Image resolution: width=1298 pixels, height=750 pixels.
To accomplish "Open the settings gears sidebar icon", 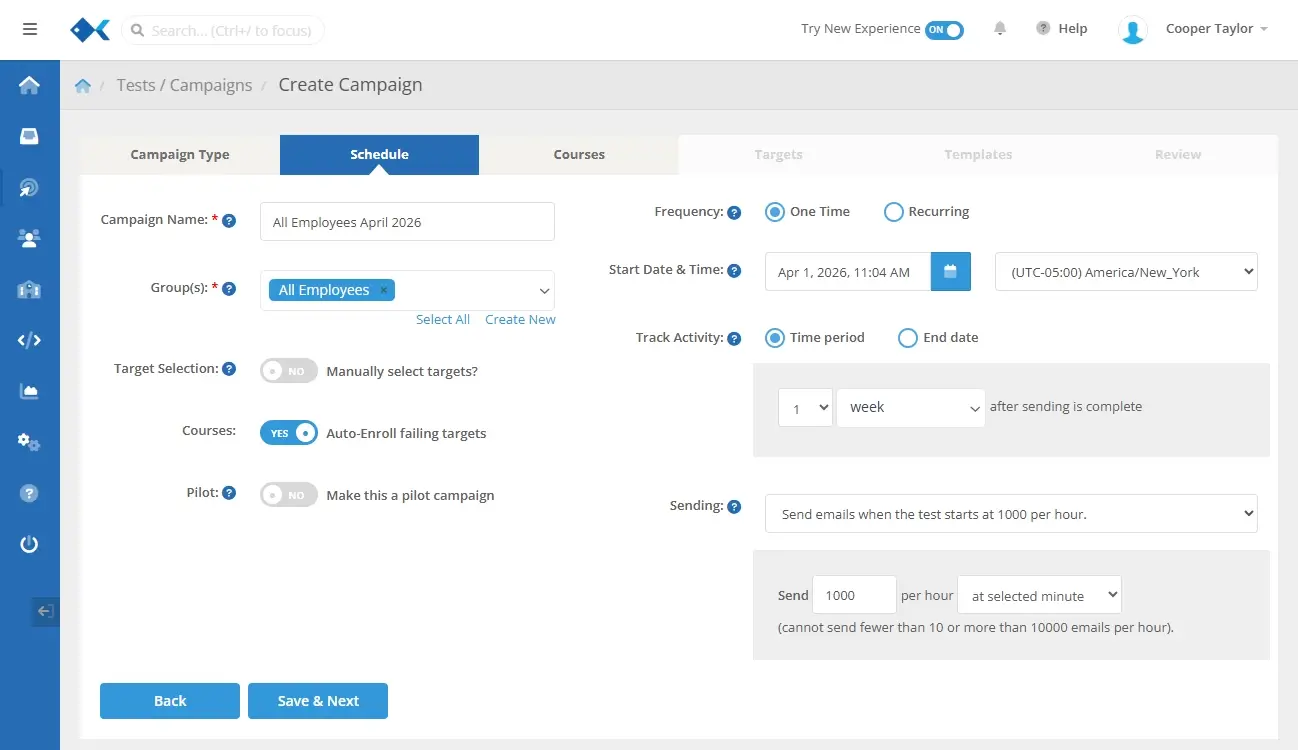I will (29, 442).
